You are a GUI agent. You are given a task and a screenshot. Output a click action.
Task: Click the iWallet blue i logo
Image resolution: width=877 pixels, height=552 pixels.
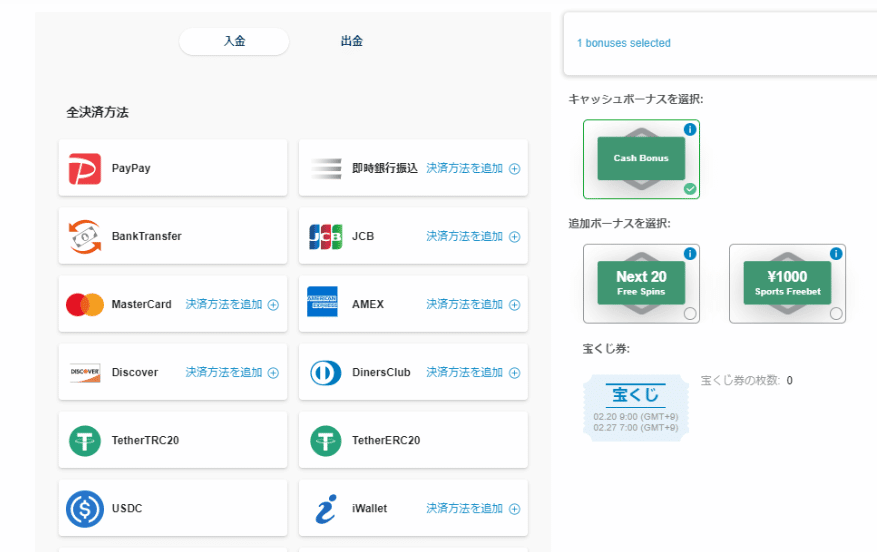click(x=326, y=509)
